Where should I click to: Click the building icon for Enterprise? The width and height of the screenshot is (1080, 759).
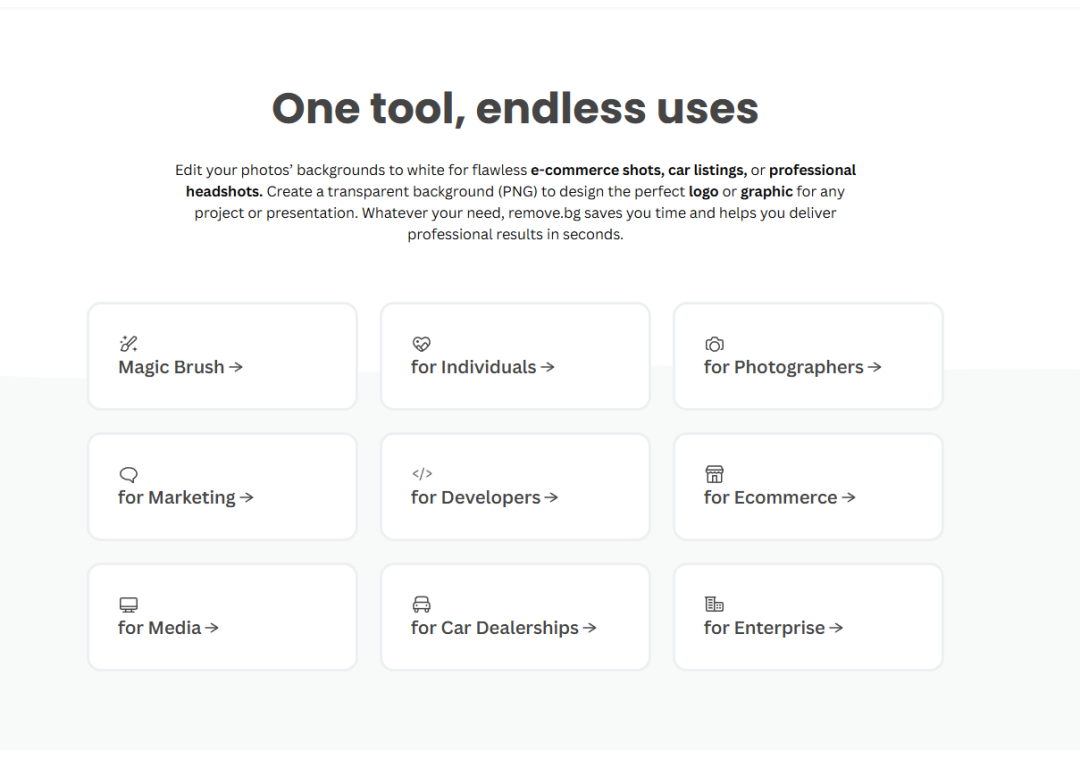[x=714, y=605]
